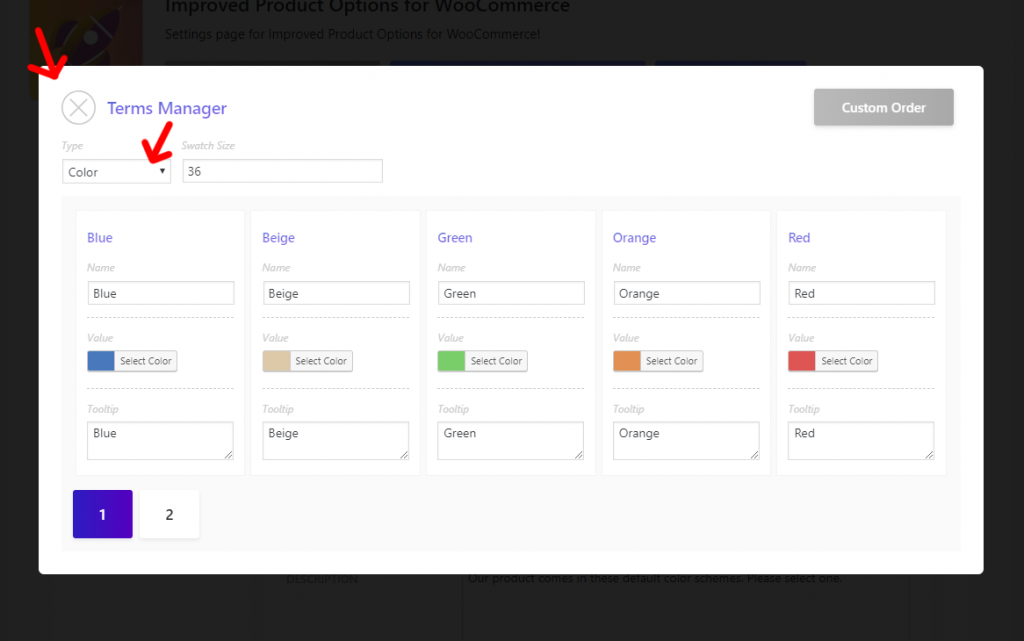Click Select Color for Blue term
1024x641 pixels.
click(146, 361)
